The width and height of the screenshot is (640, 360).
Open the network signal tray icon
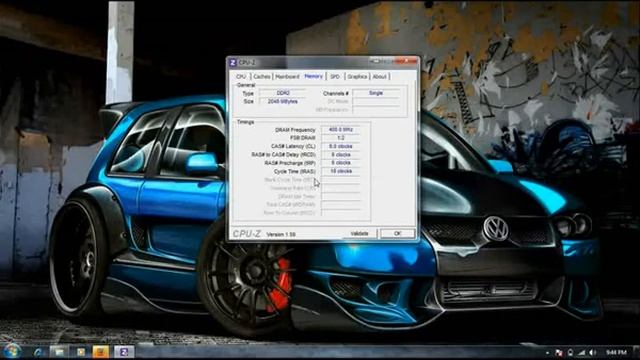point(582,353)
